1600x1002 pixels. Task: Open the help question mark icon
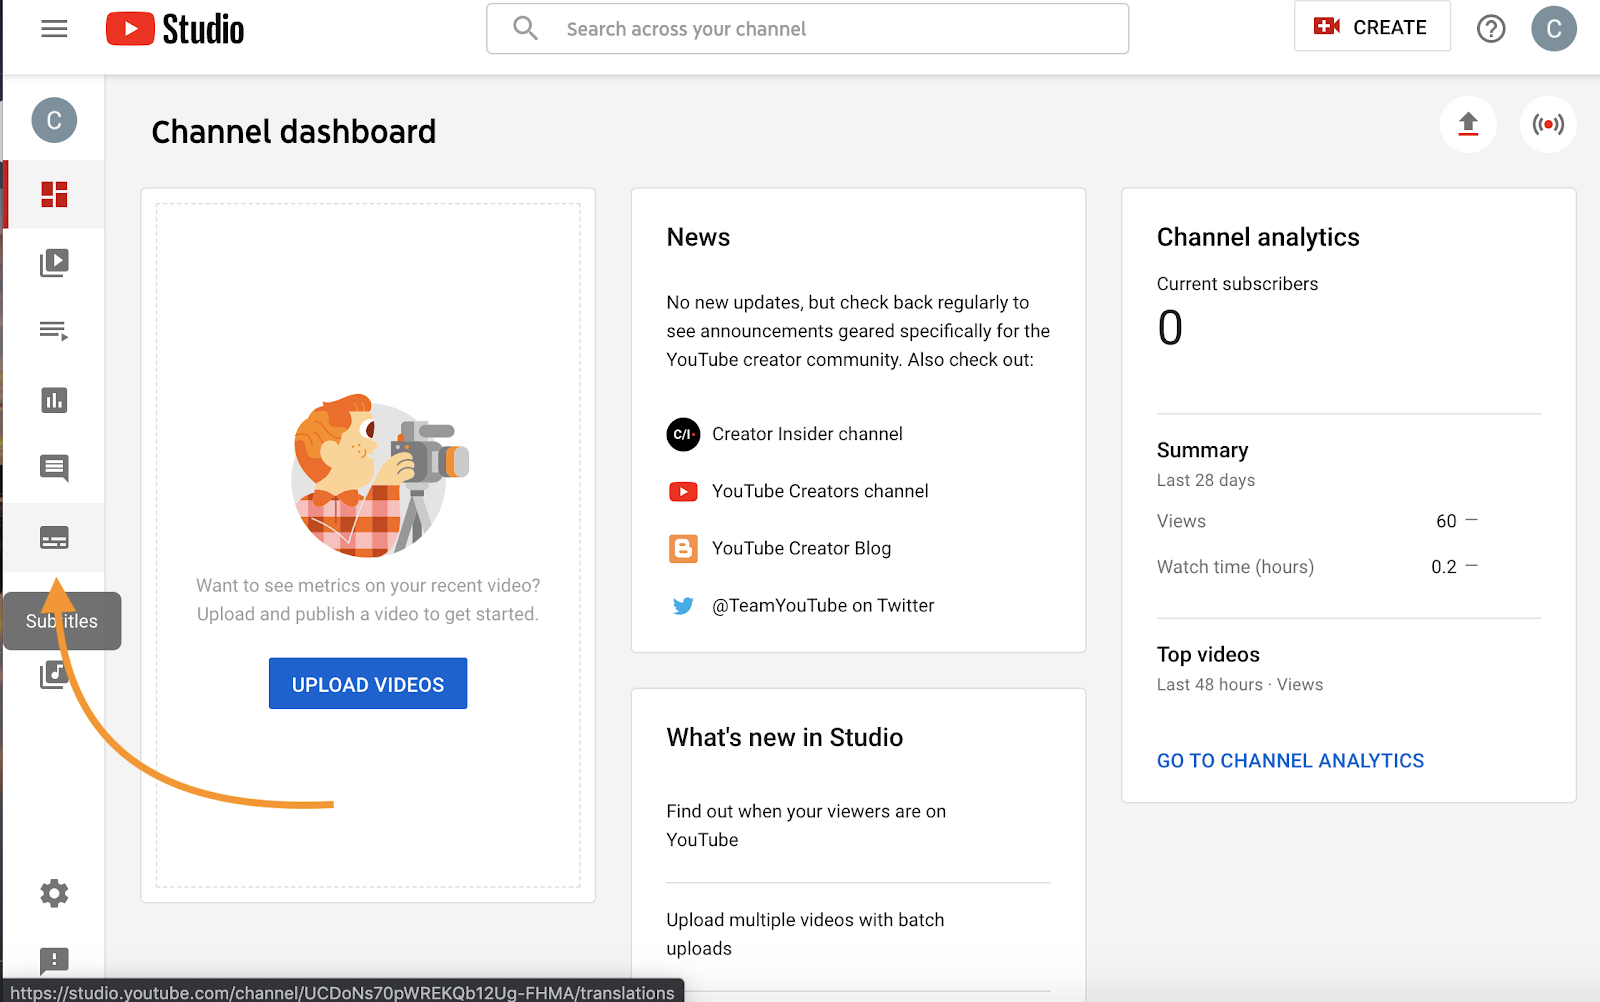coord(1491,29)
